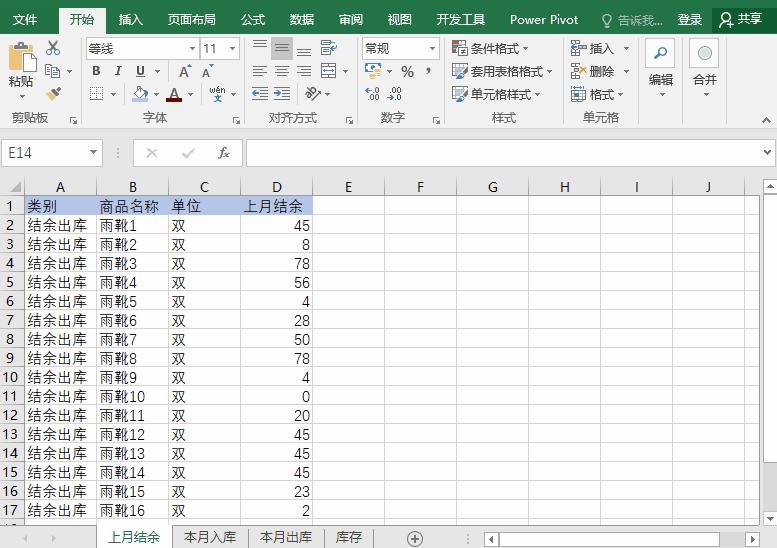Decrease font size with small A
This screenshot has height=548, width=777.
point(208,71)
